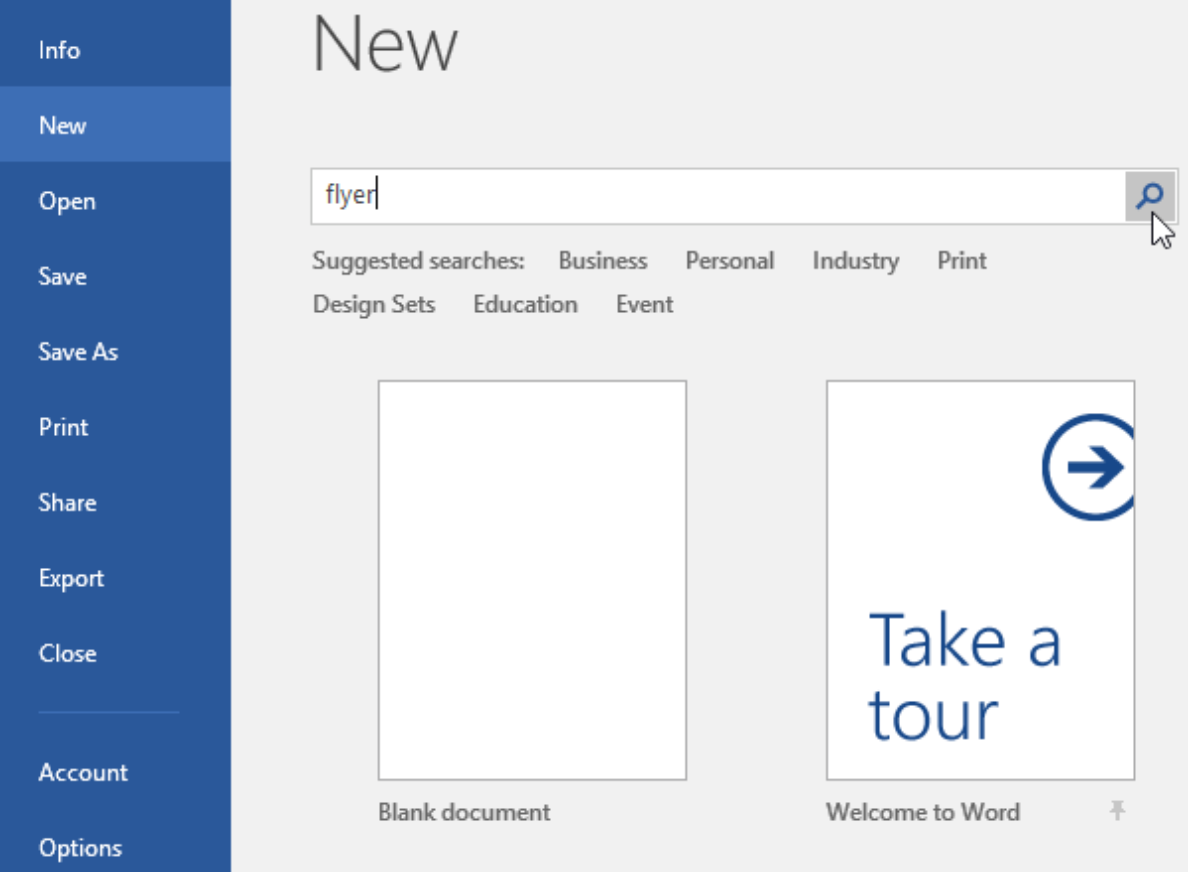This screenshot has height=872, width=1188.
Task: Open Word Options in the sidebar
Action: [80, 848]
